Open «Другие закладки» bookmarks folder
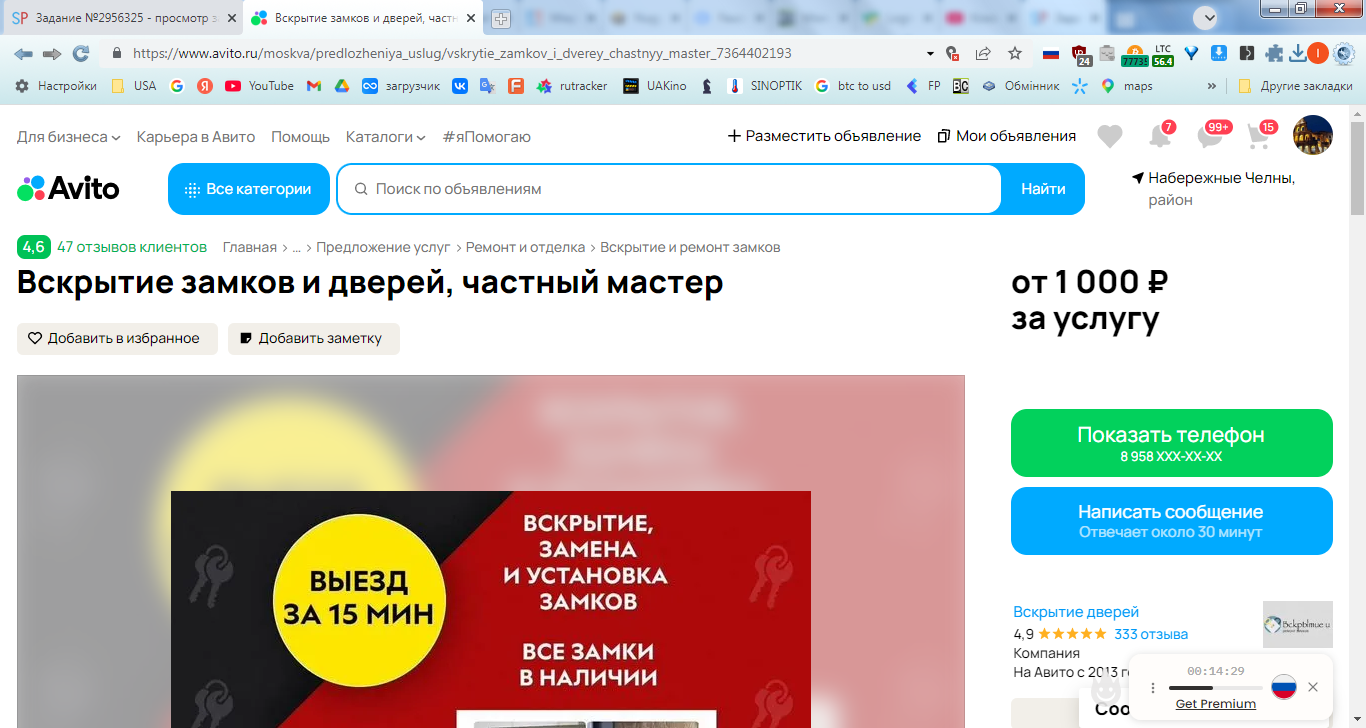The width and height of the screenshot is (1366, 728). 1295,86
